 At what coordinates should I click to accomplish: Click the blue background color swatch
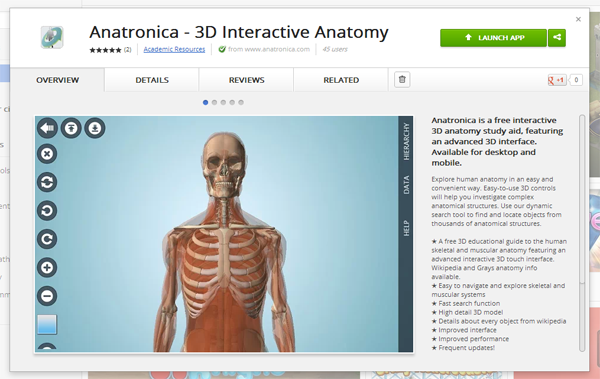(47, 325)
